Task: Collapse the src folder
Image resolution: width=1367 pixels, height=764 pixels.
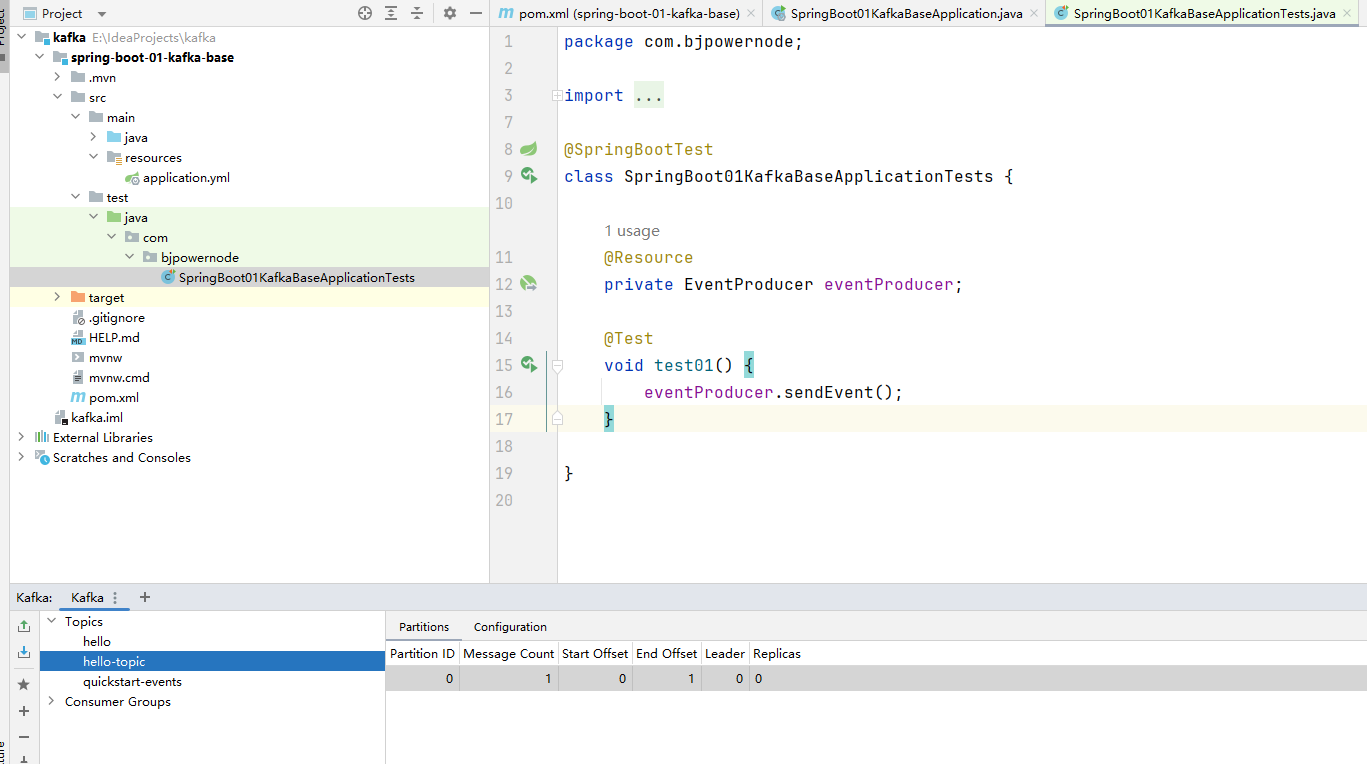Action: tap(58, 97)
